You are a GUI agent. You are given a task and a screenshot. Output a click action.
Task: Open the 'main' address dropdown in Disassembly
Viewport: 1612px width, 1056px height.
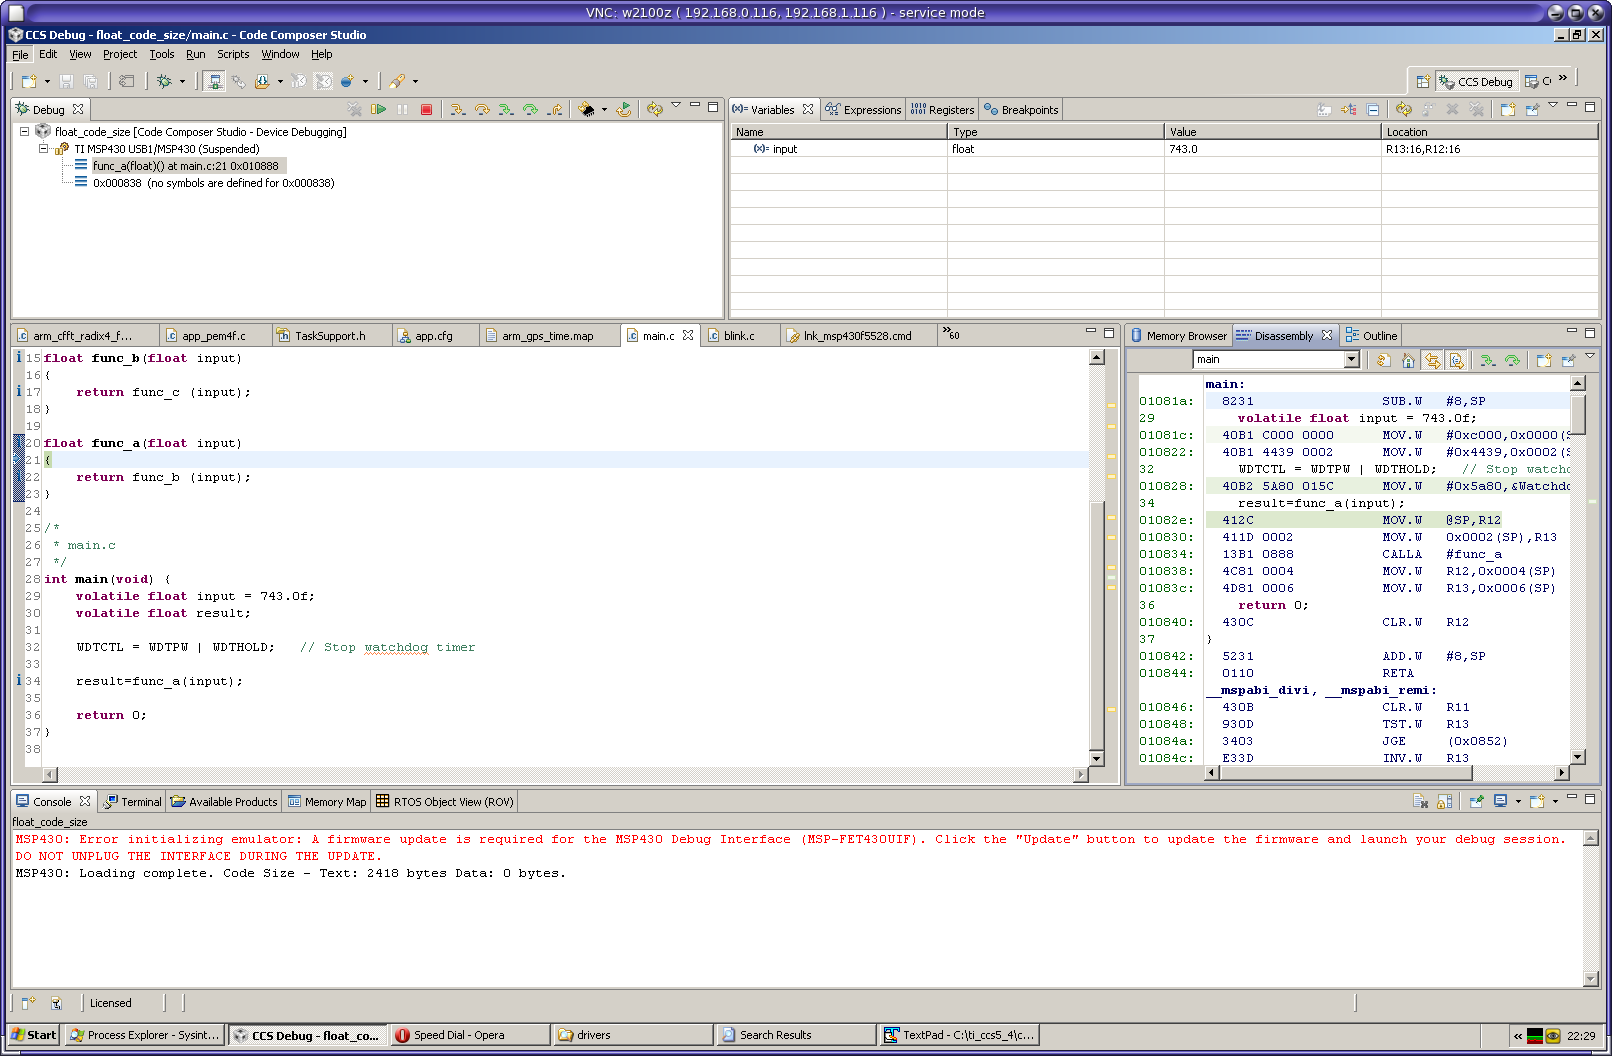point(1352,360)
